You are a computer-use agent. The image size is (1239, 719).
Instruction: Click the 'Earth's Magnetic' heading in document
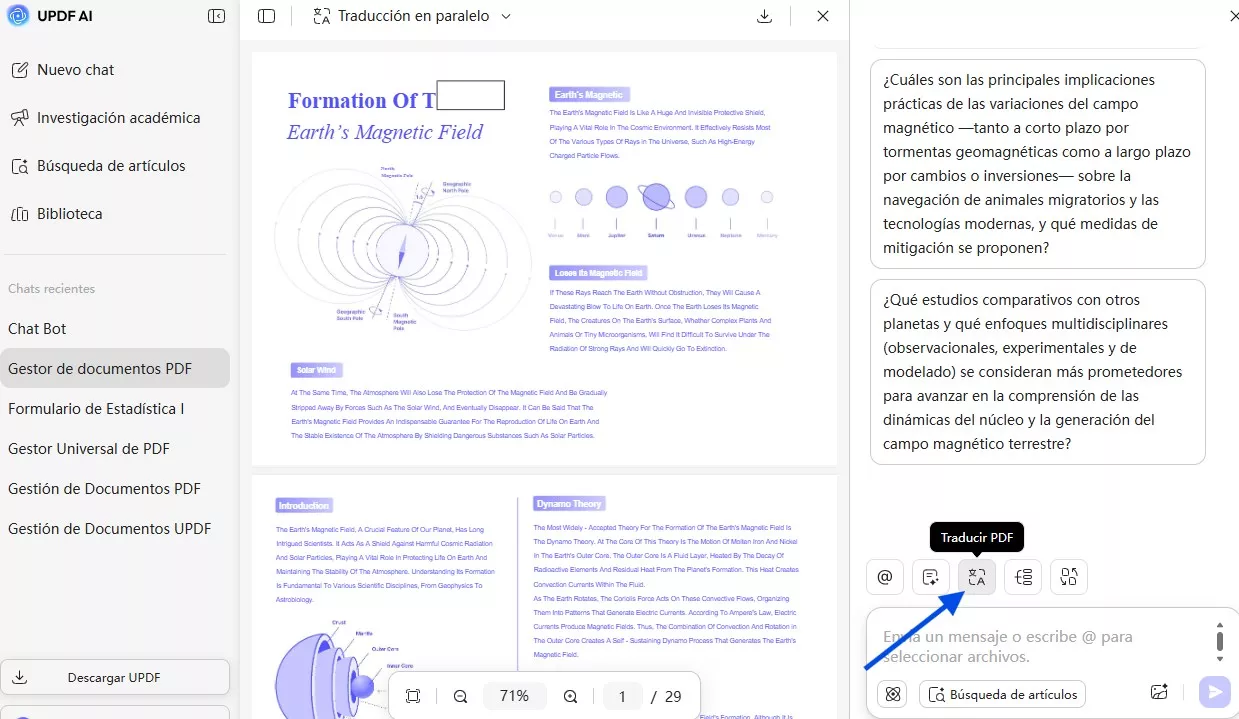[x=589, y=95]
